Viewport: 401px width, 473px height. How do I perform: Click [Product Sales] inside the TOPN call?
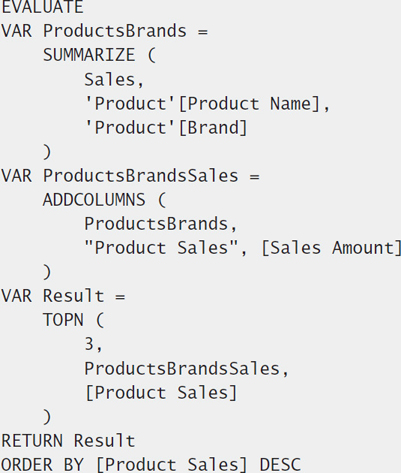point(161,393)
